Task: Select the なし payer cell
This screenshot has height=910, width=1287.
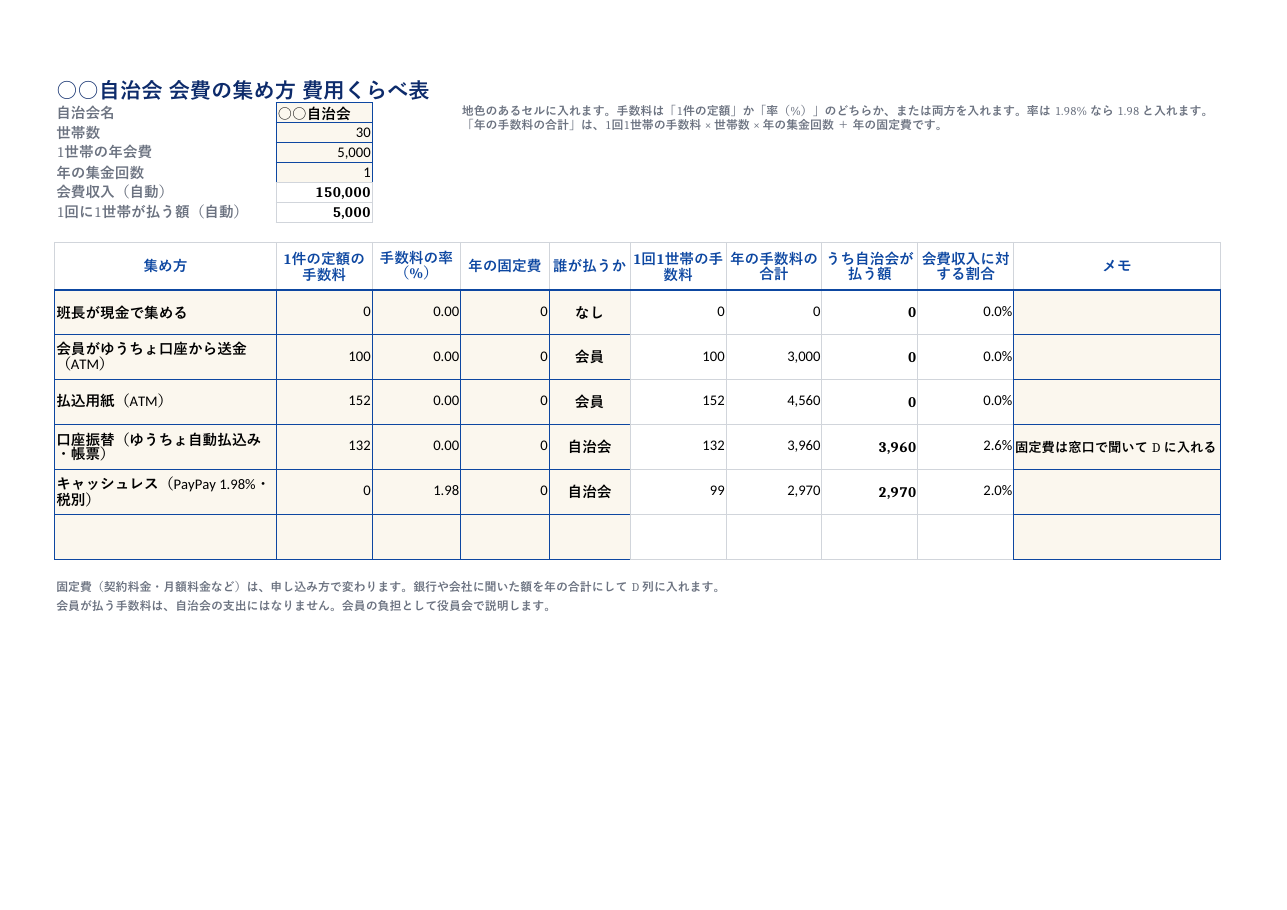Action: 590,312
